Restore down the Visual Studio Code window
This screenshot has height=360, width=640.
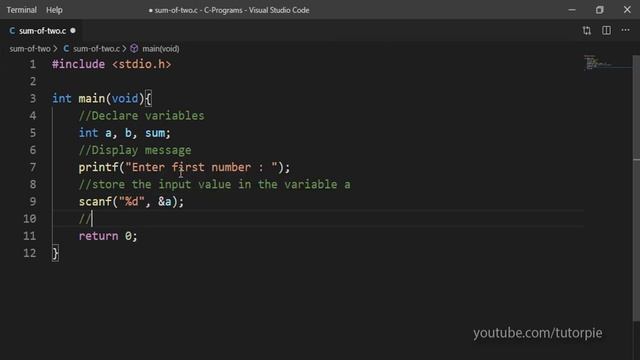click(599, 10)
